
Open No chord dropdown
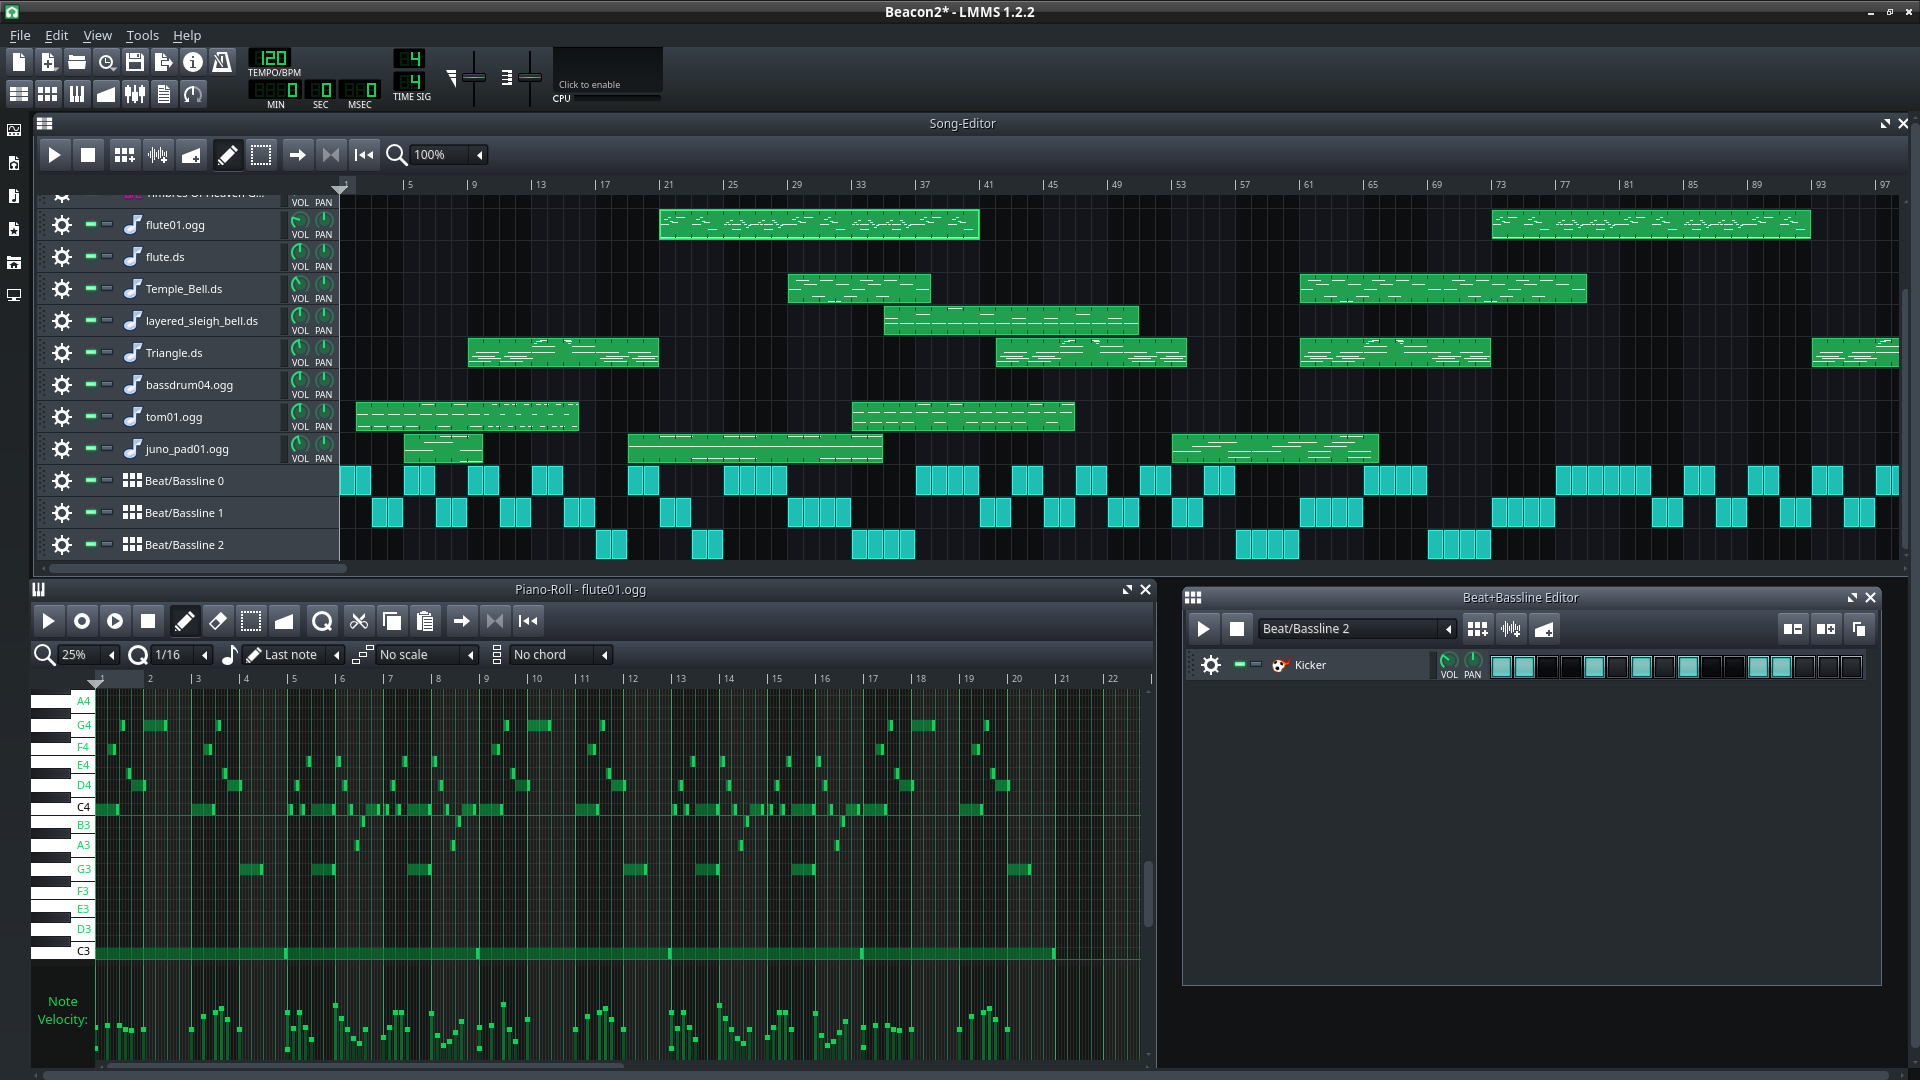pos(561,655)
